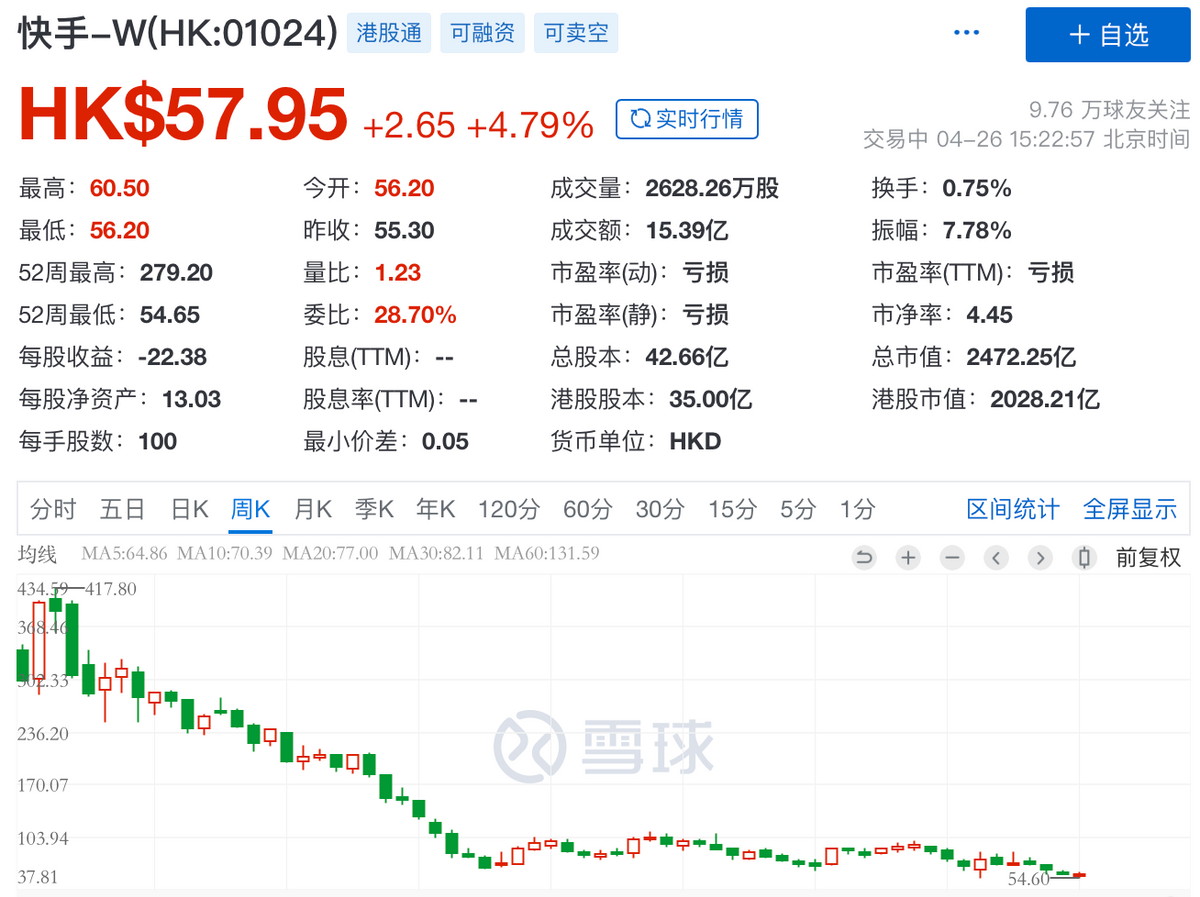The width and height of the screenshot is (1200, 897).
Task: Select the 分时 intraday tab
Action: pos(53,509)
